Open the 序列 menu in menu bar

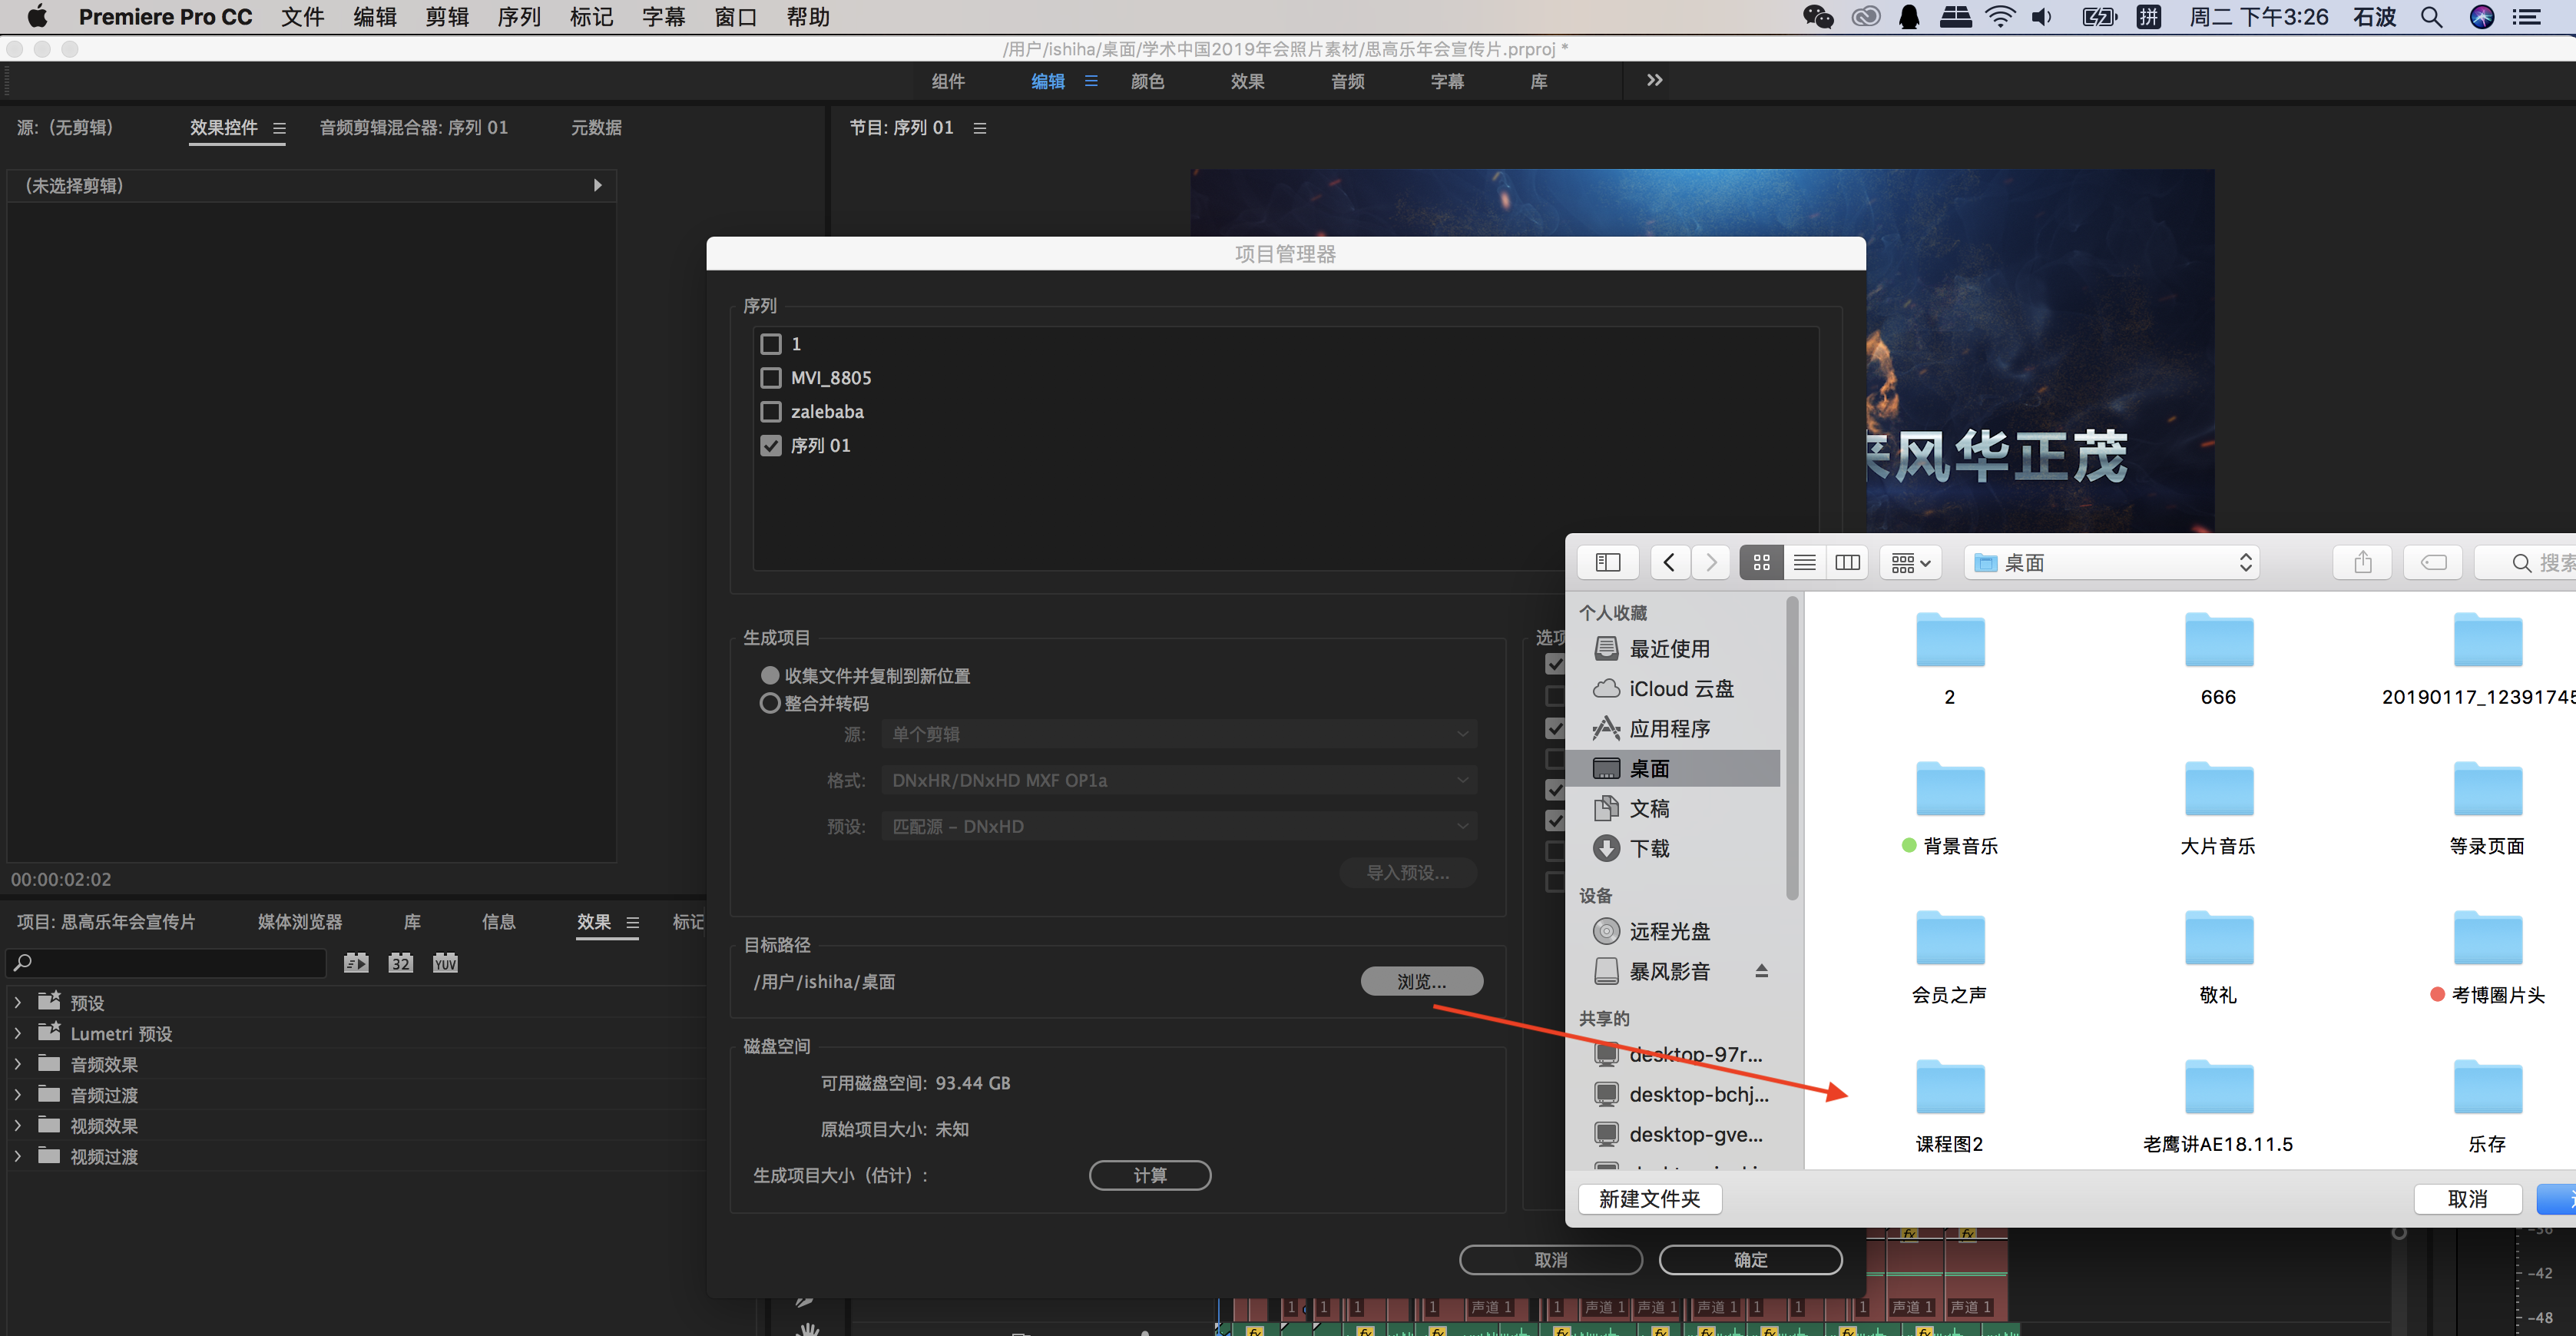[x=518, y=17]
